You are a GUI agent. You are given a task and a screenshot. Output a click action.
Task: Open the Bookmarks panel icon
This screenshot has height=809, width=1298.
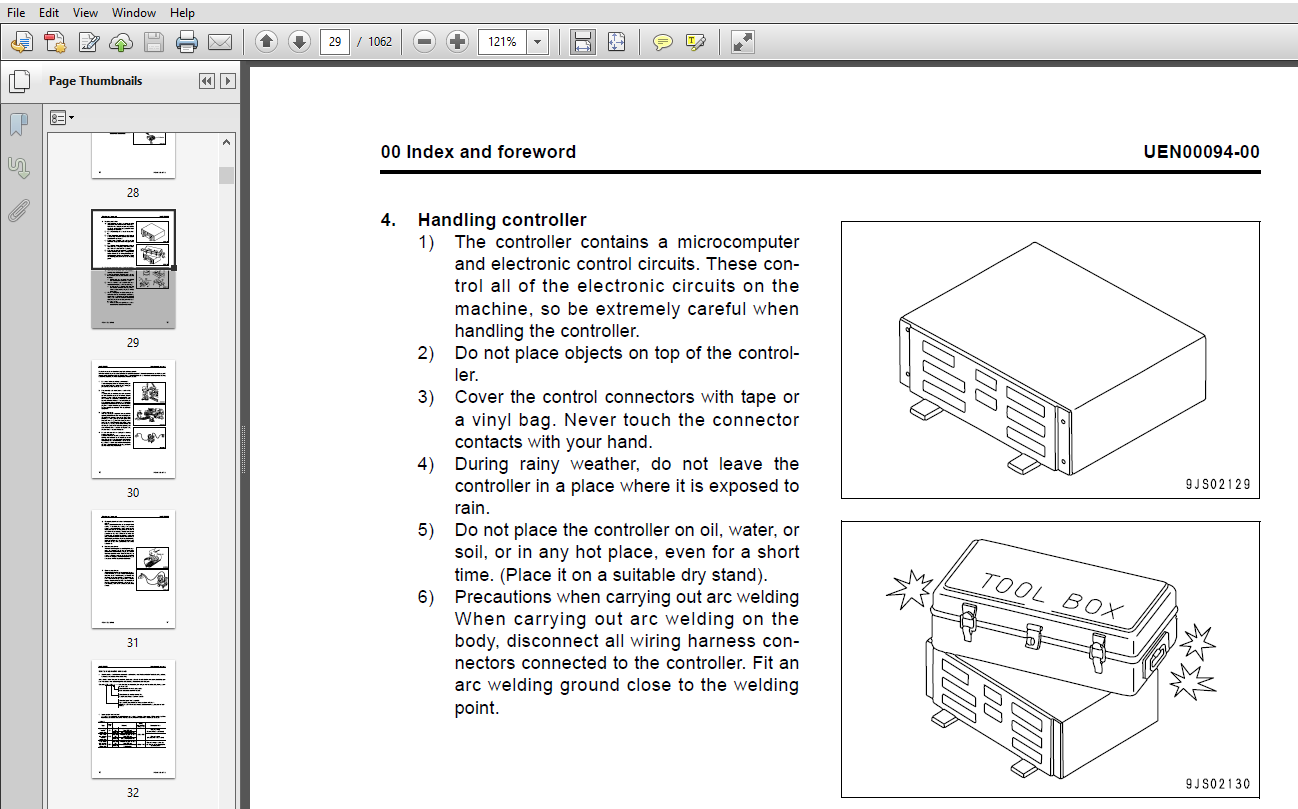point(19,124)
